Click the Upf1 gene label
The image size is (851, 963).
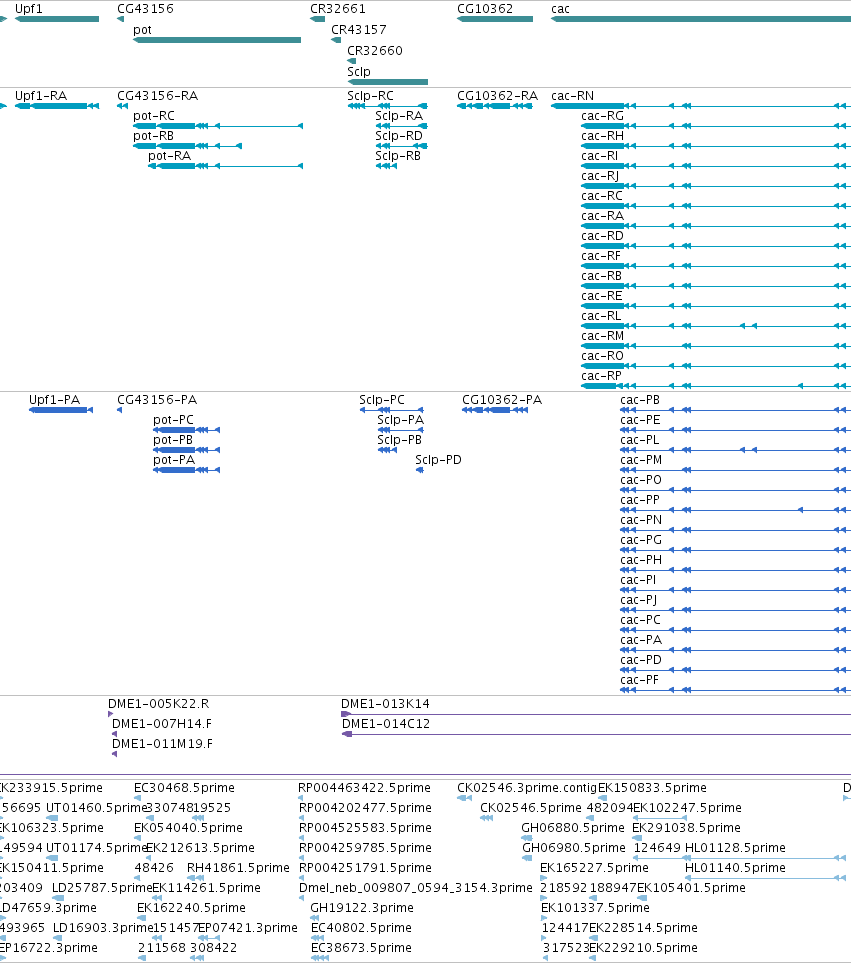click(x=29, y=9)
